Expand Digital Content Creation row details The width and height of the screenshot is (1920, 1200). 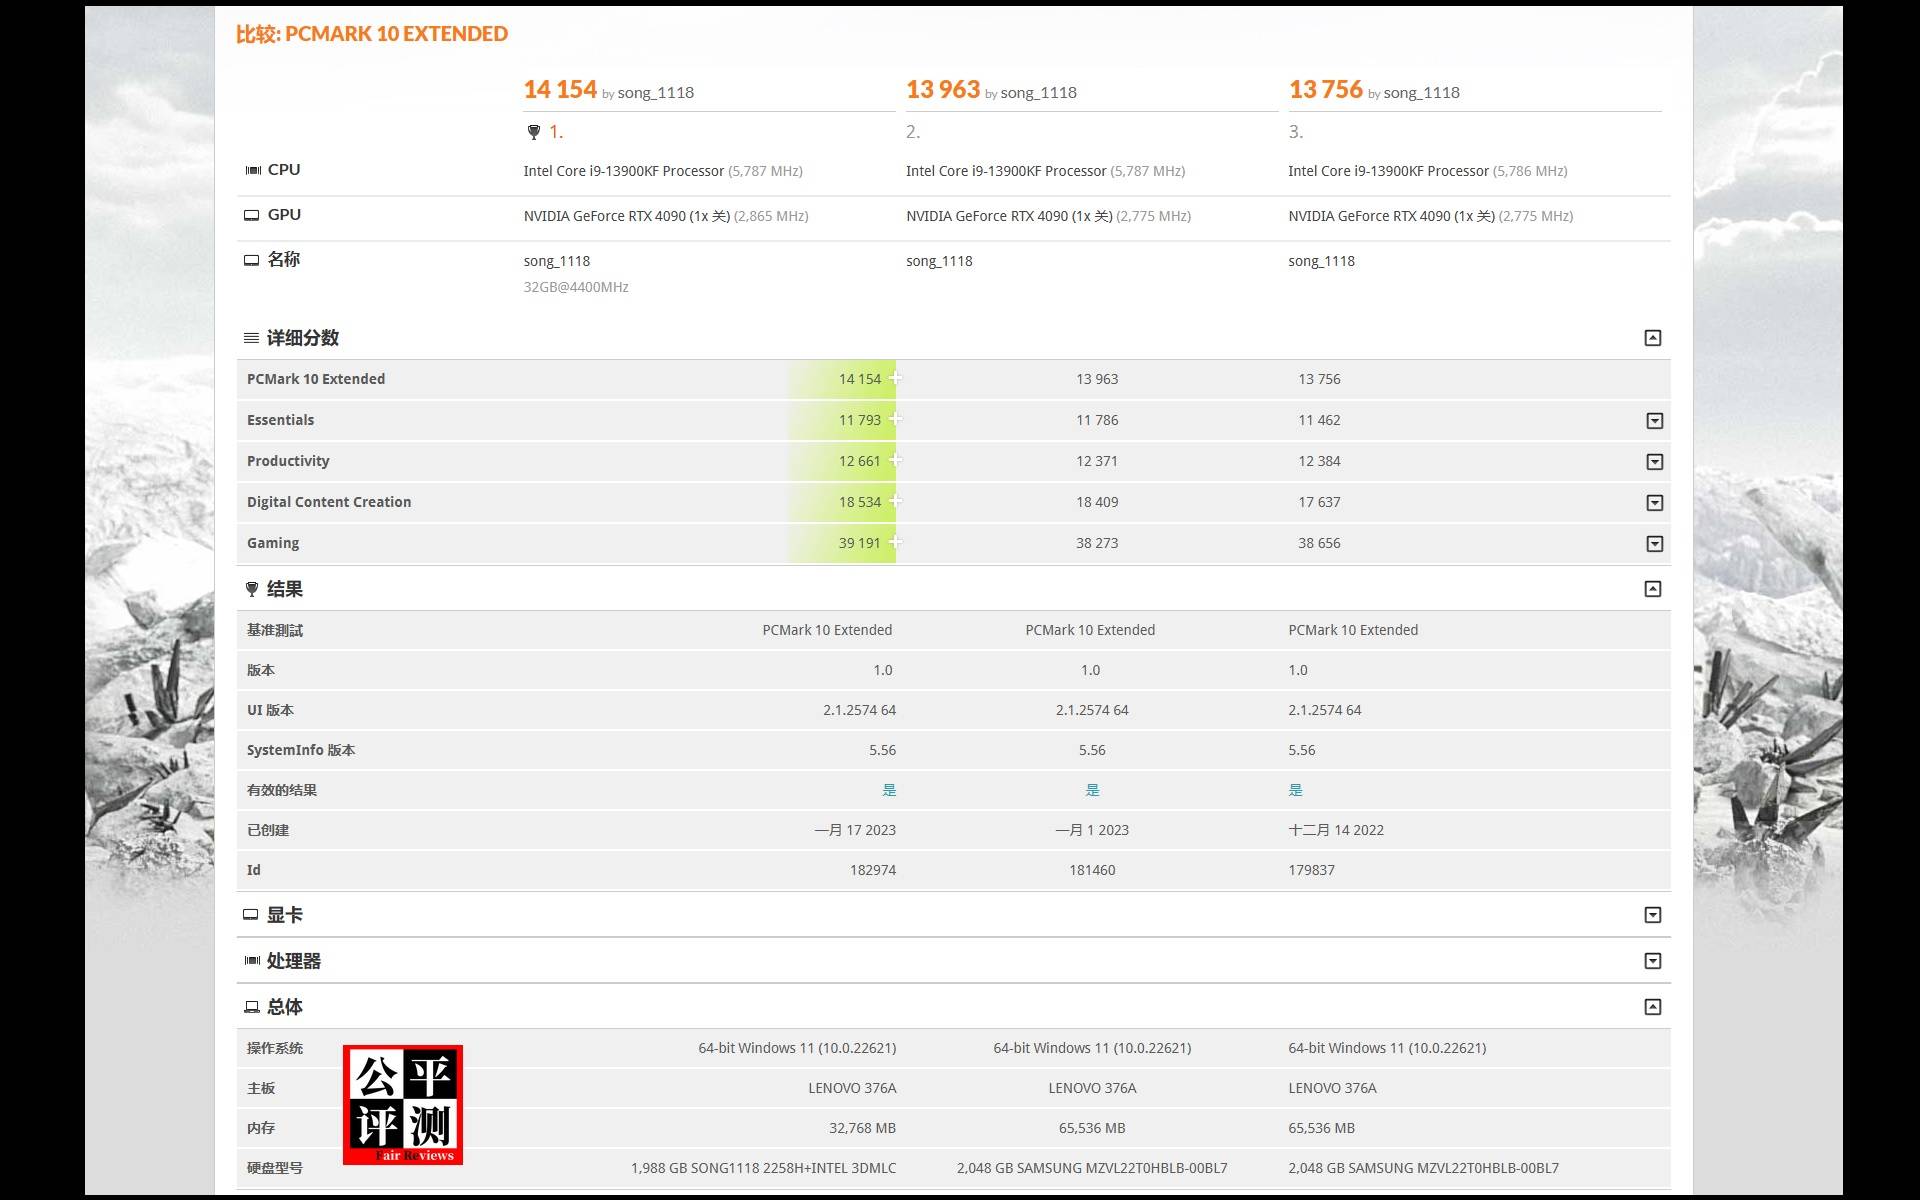[x=1654, y=503]
